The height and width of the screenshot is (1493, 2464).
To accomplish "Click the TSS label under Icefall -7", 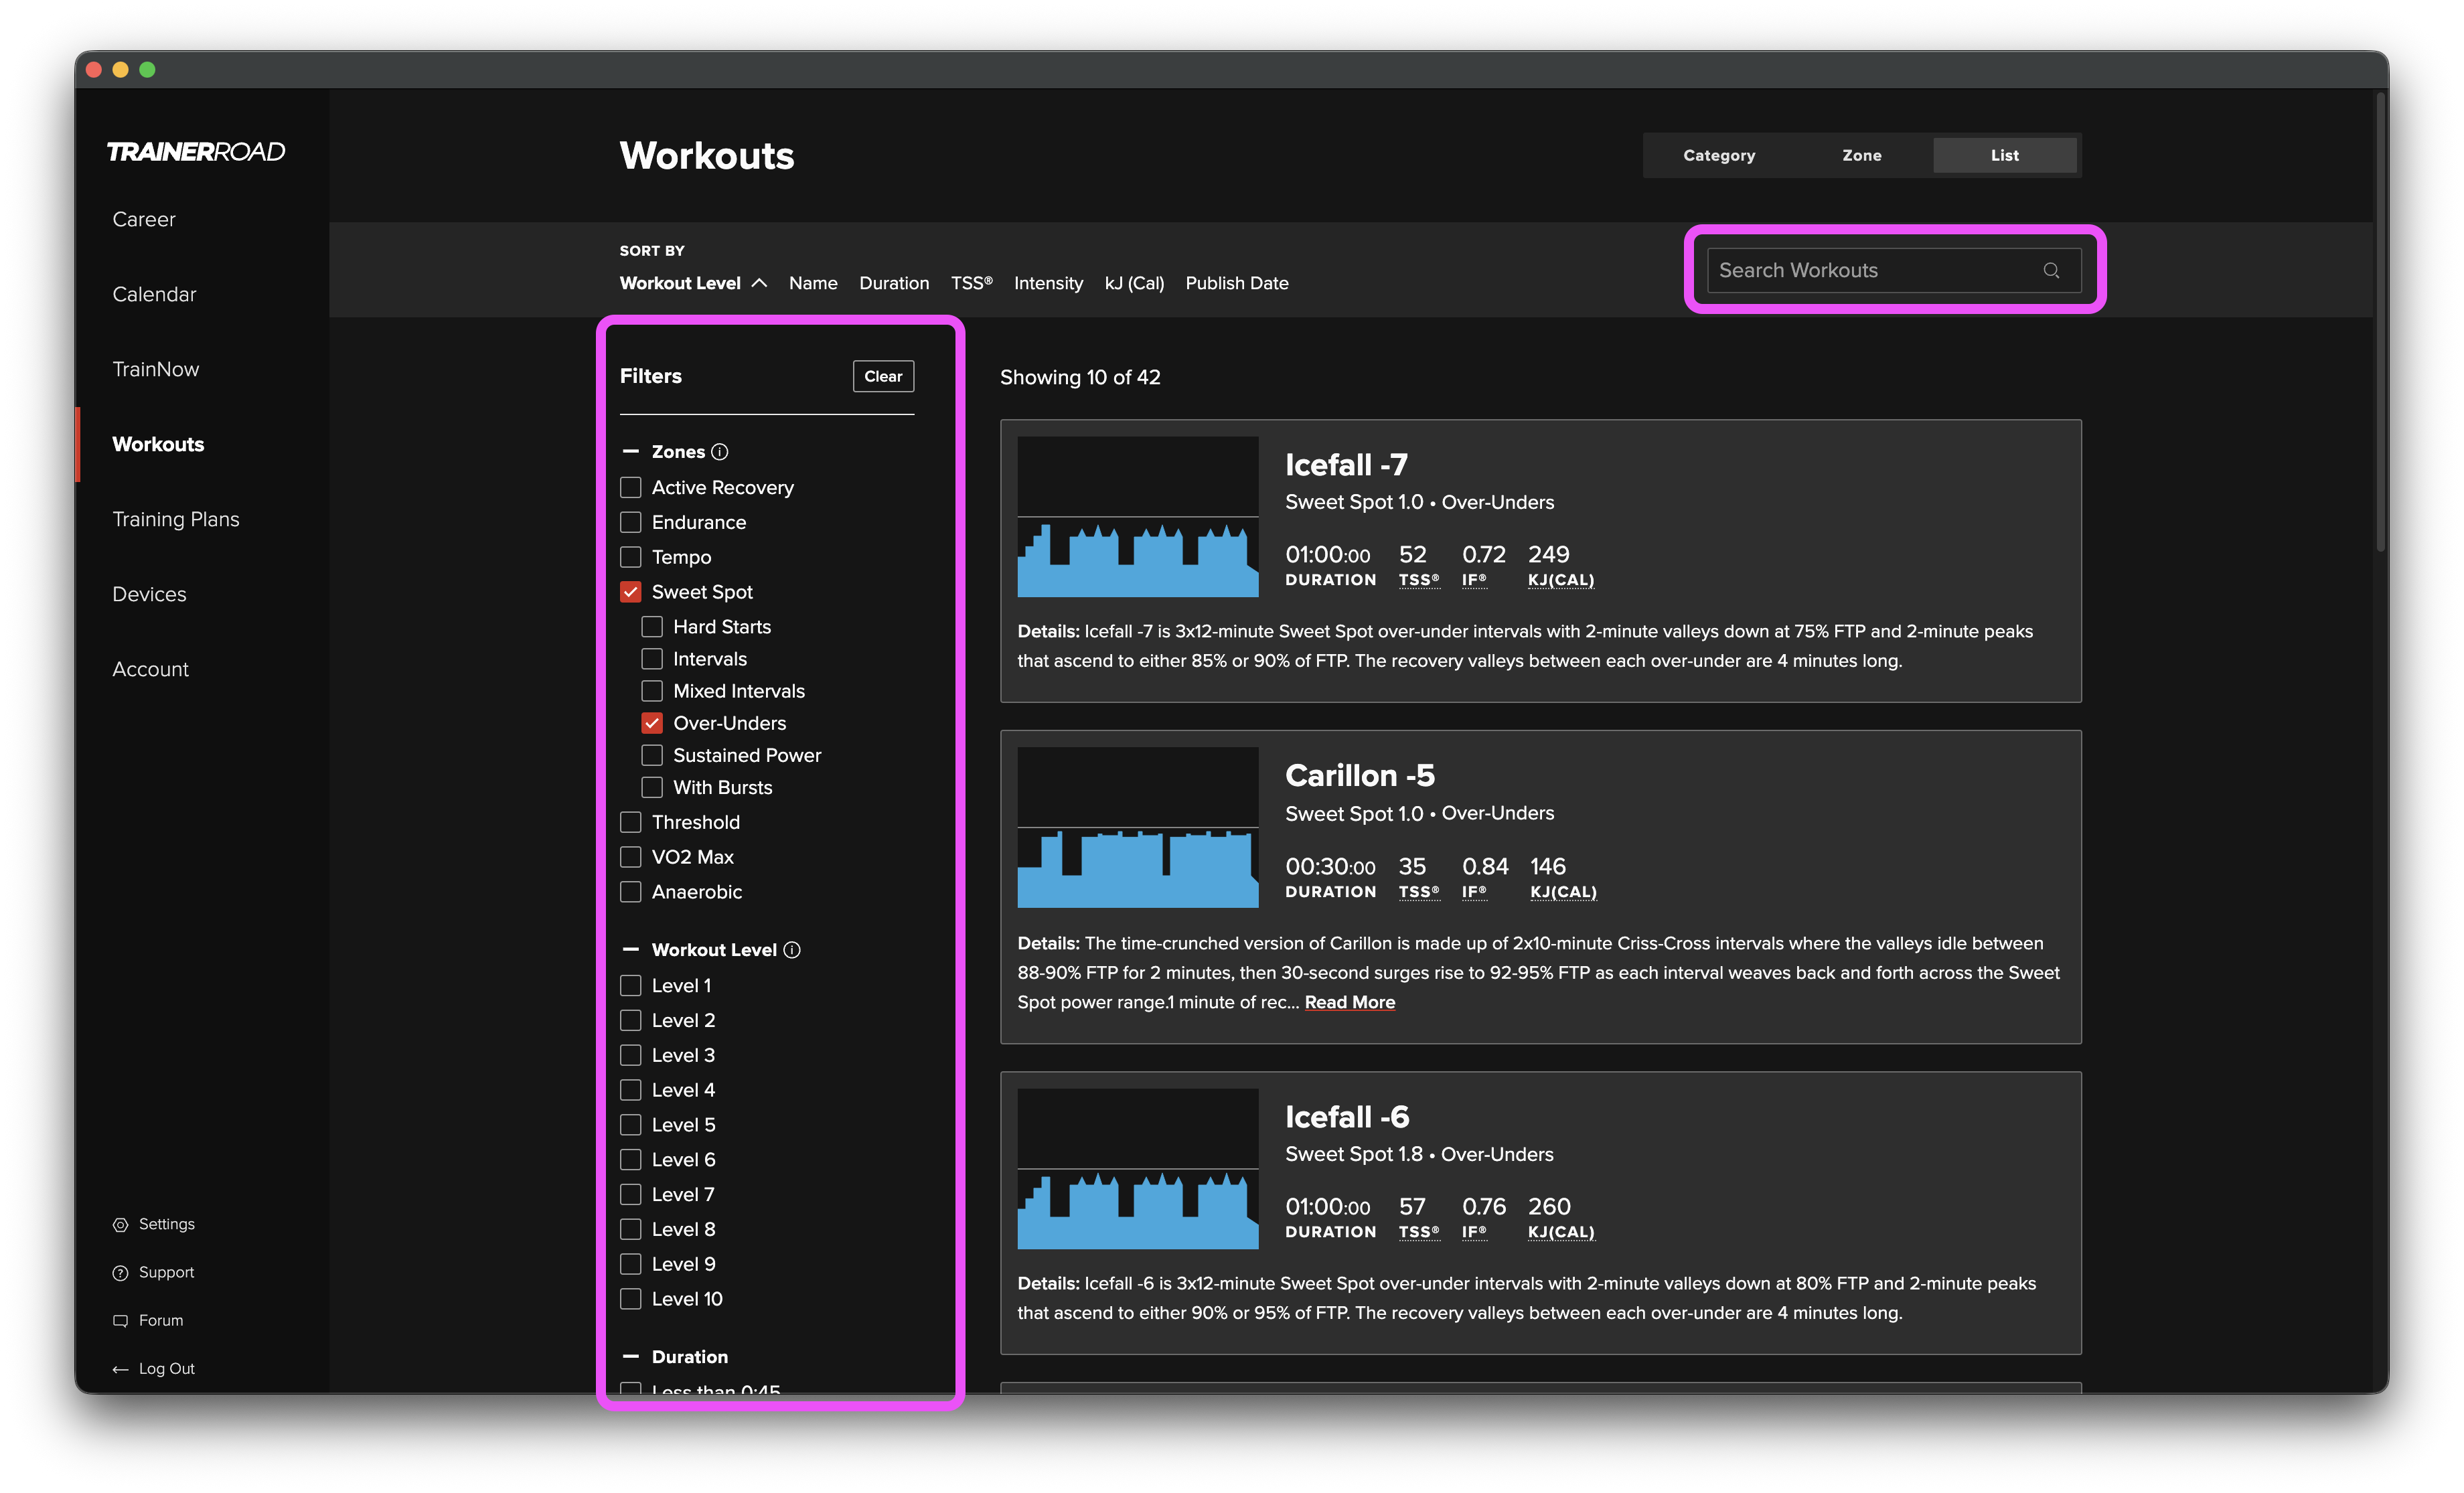I will 1419,580.
